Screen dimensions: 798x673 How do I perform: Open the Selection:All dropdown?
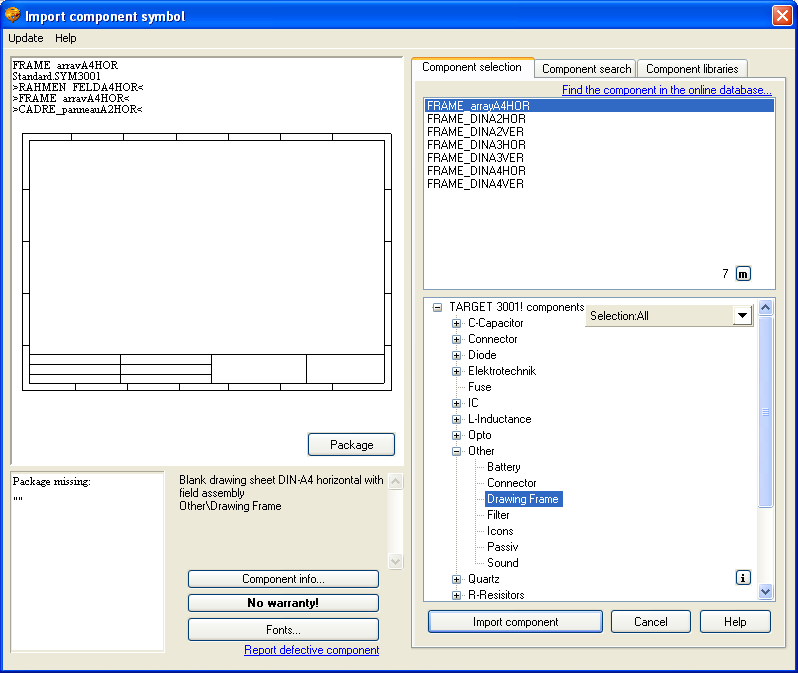[x=741, y=316]
